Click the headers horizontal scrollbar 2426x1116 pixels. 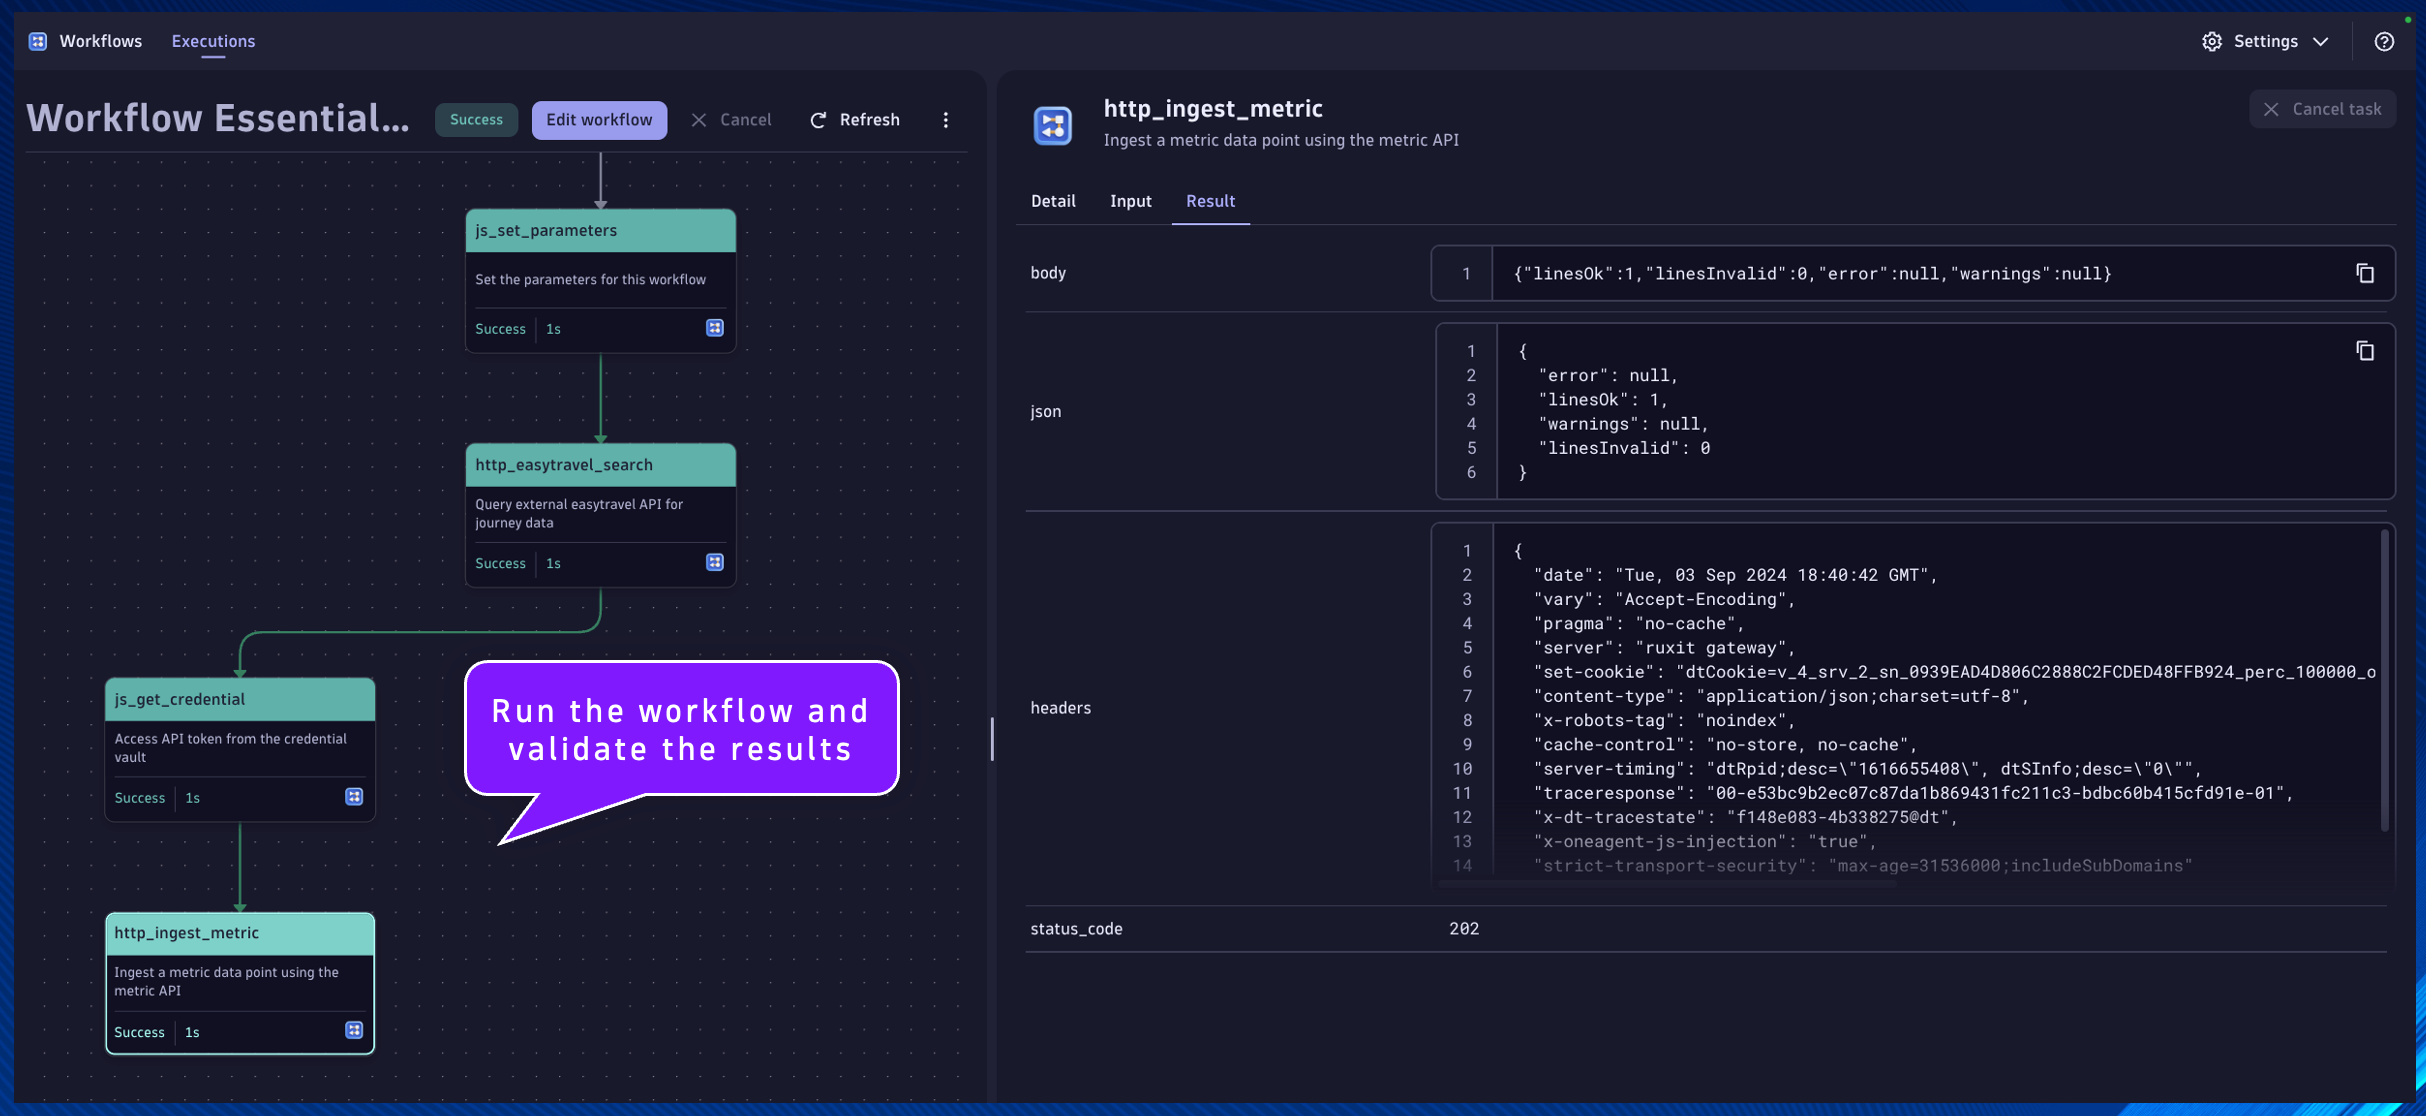coord(1668,884)
